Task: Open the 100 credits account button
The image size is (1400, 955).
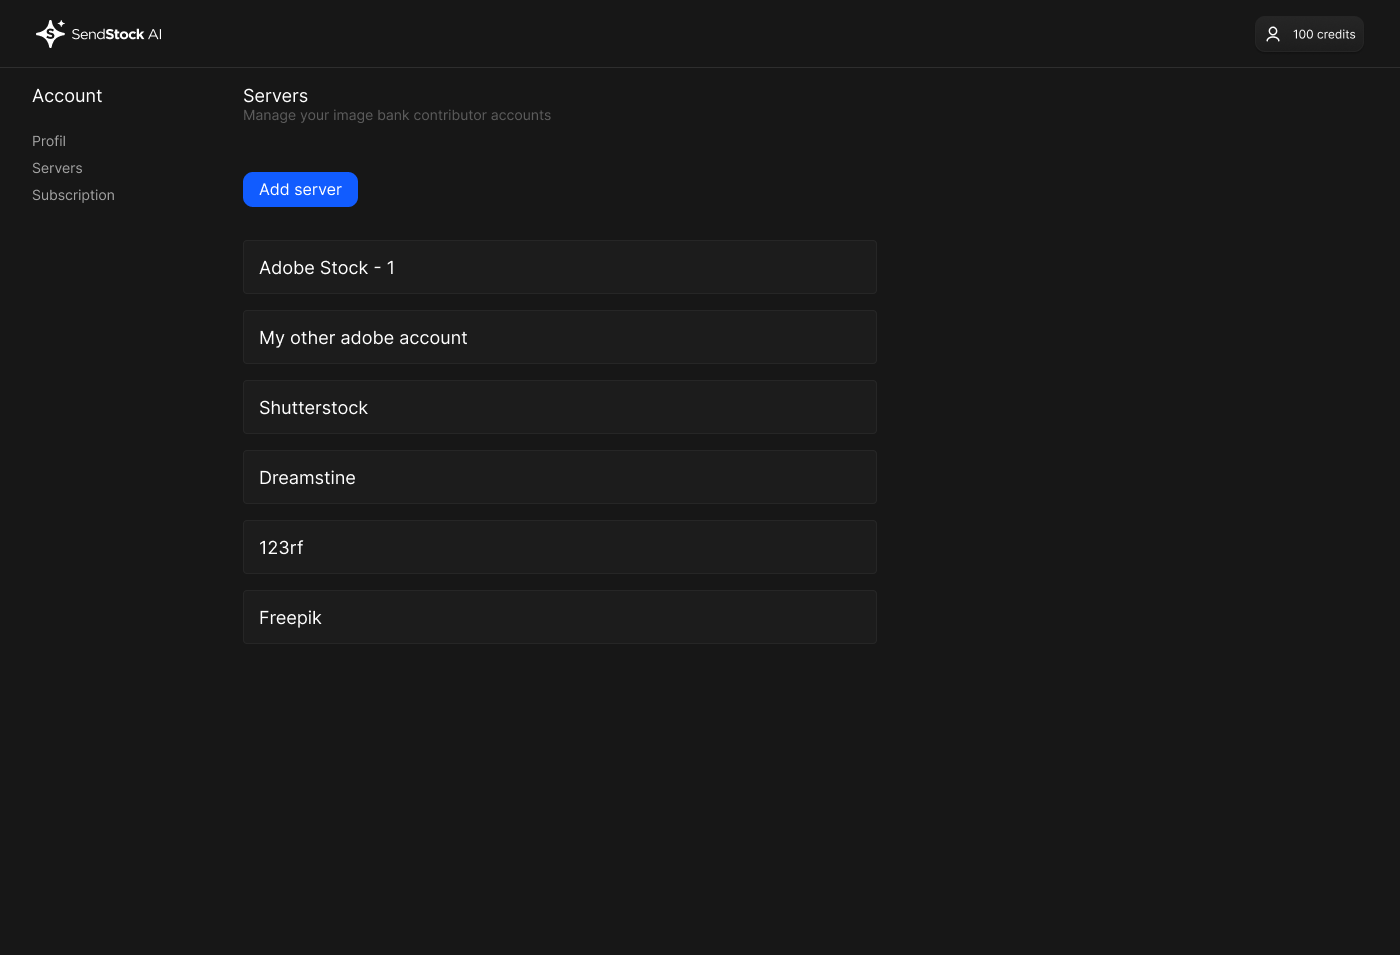Action: (x=1309, y=34)
